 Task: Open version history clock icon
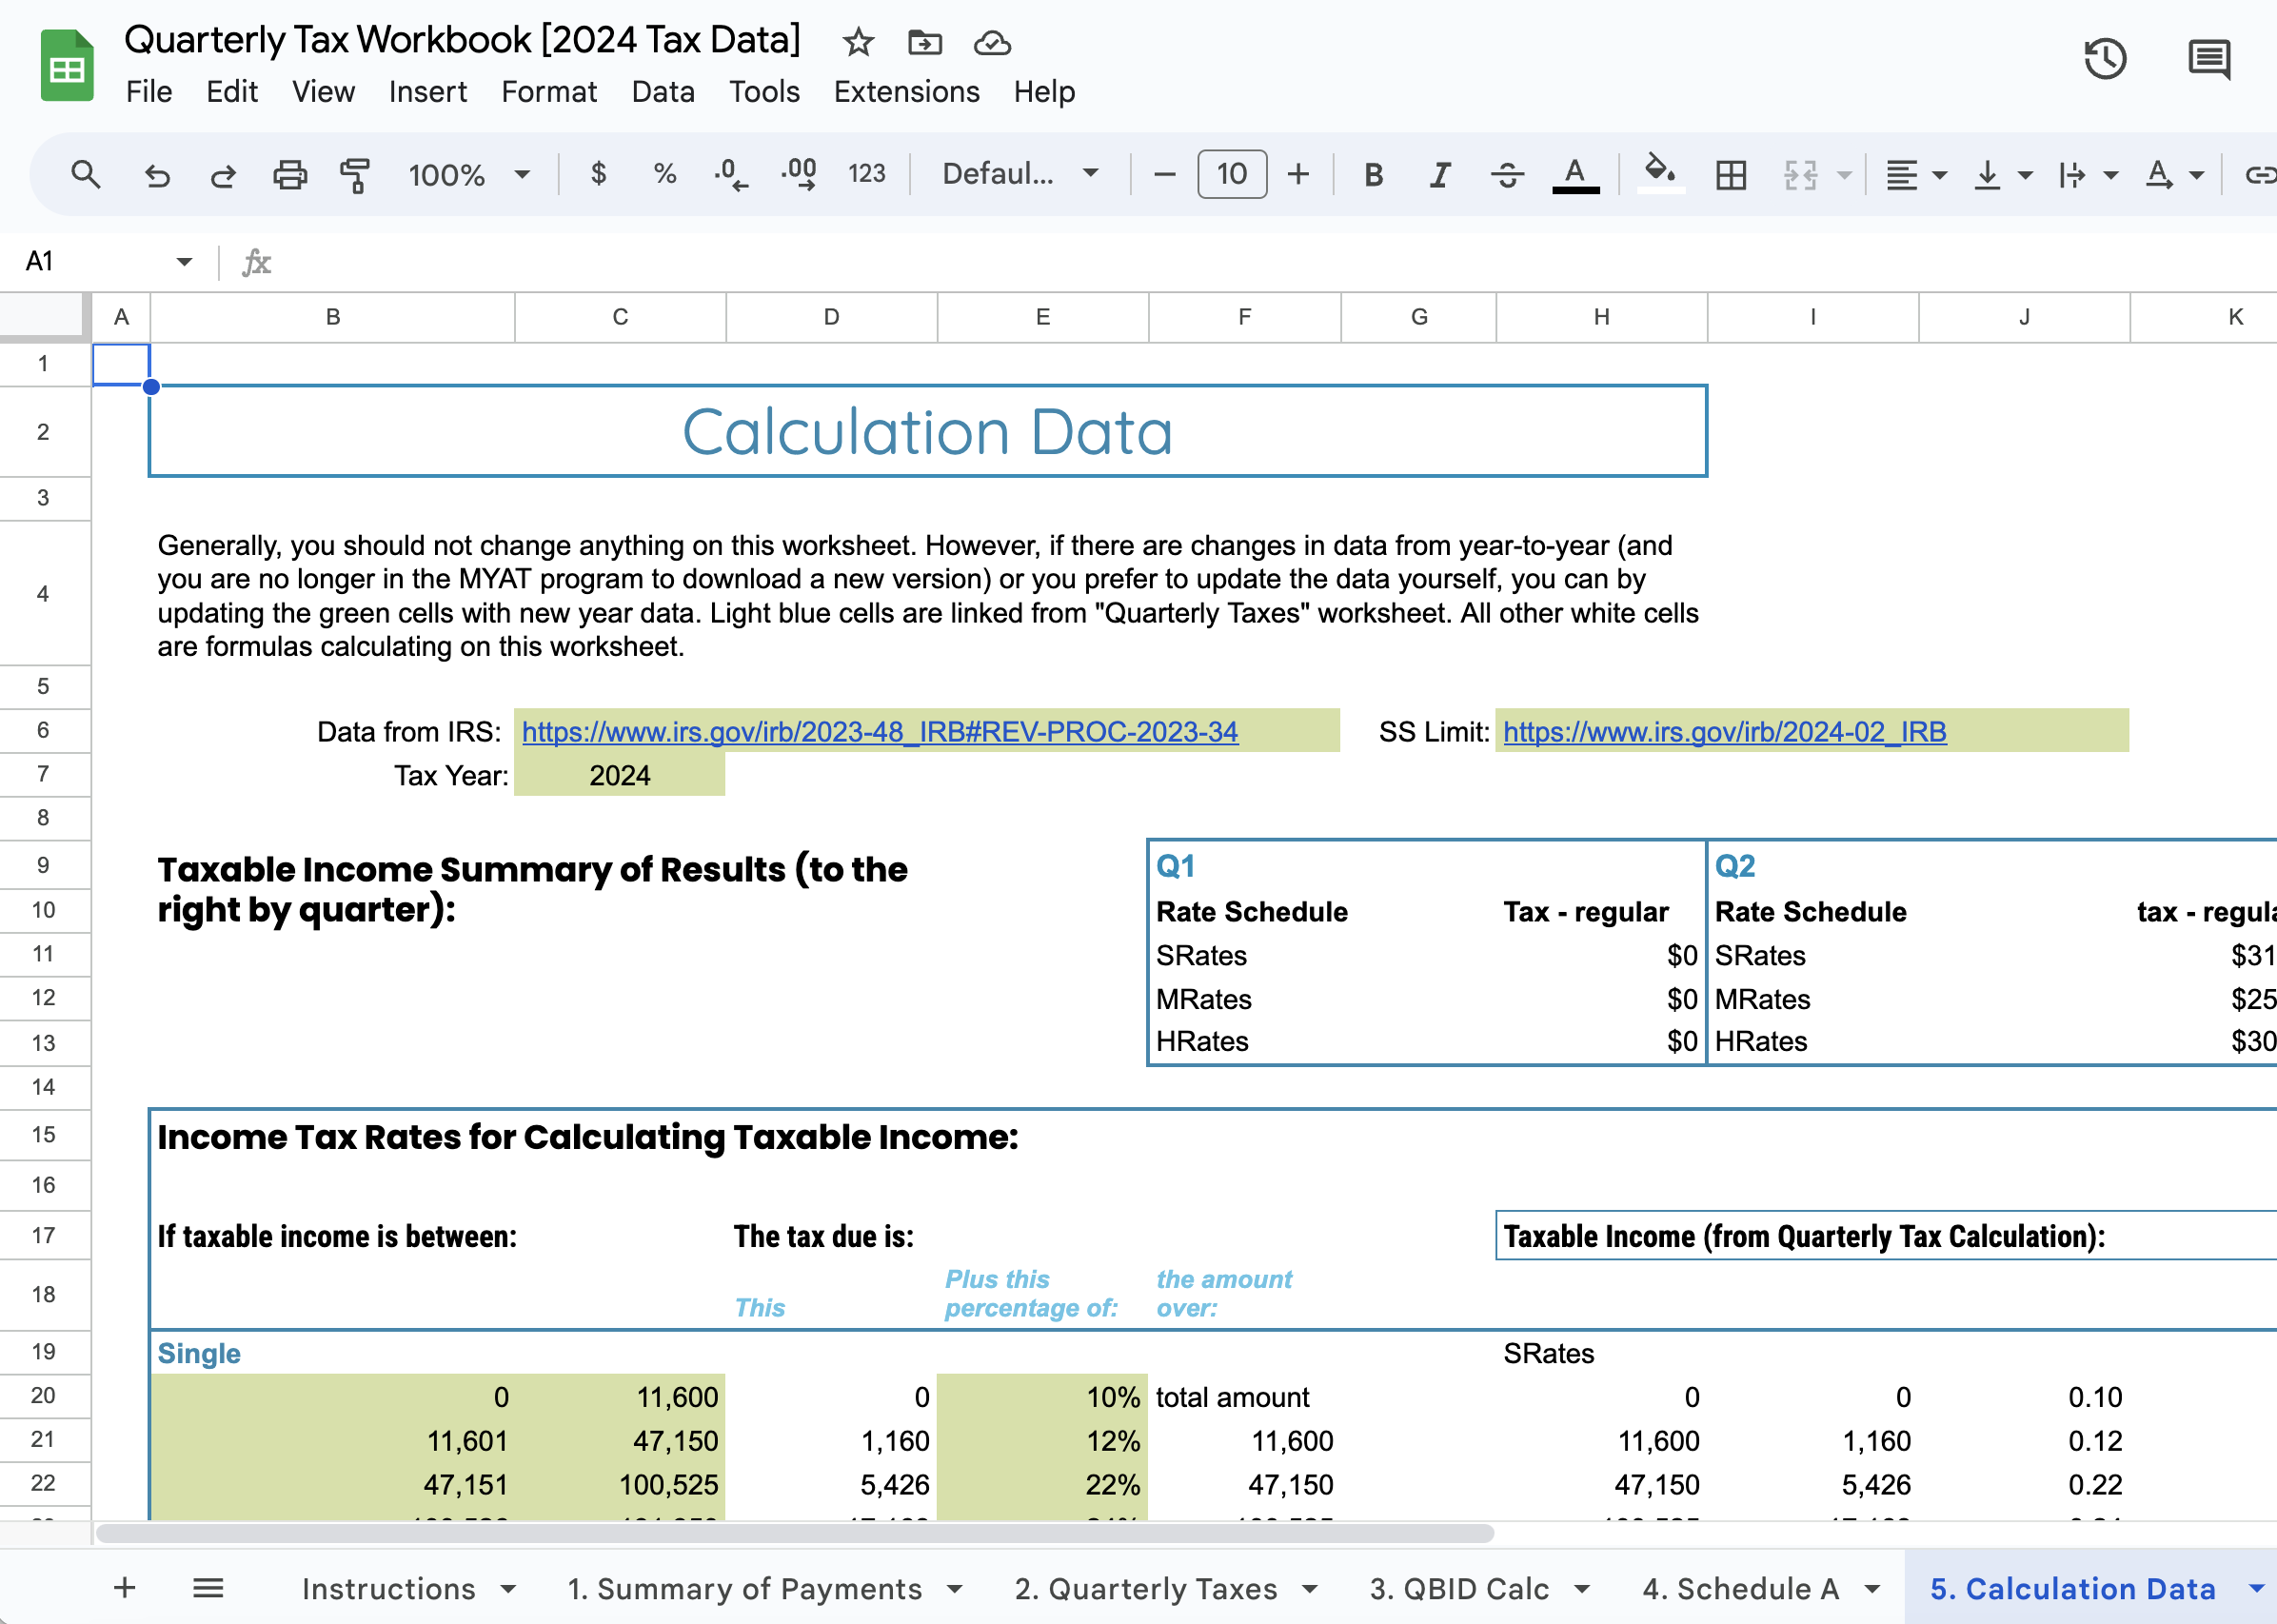pos(2104,59)
